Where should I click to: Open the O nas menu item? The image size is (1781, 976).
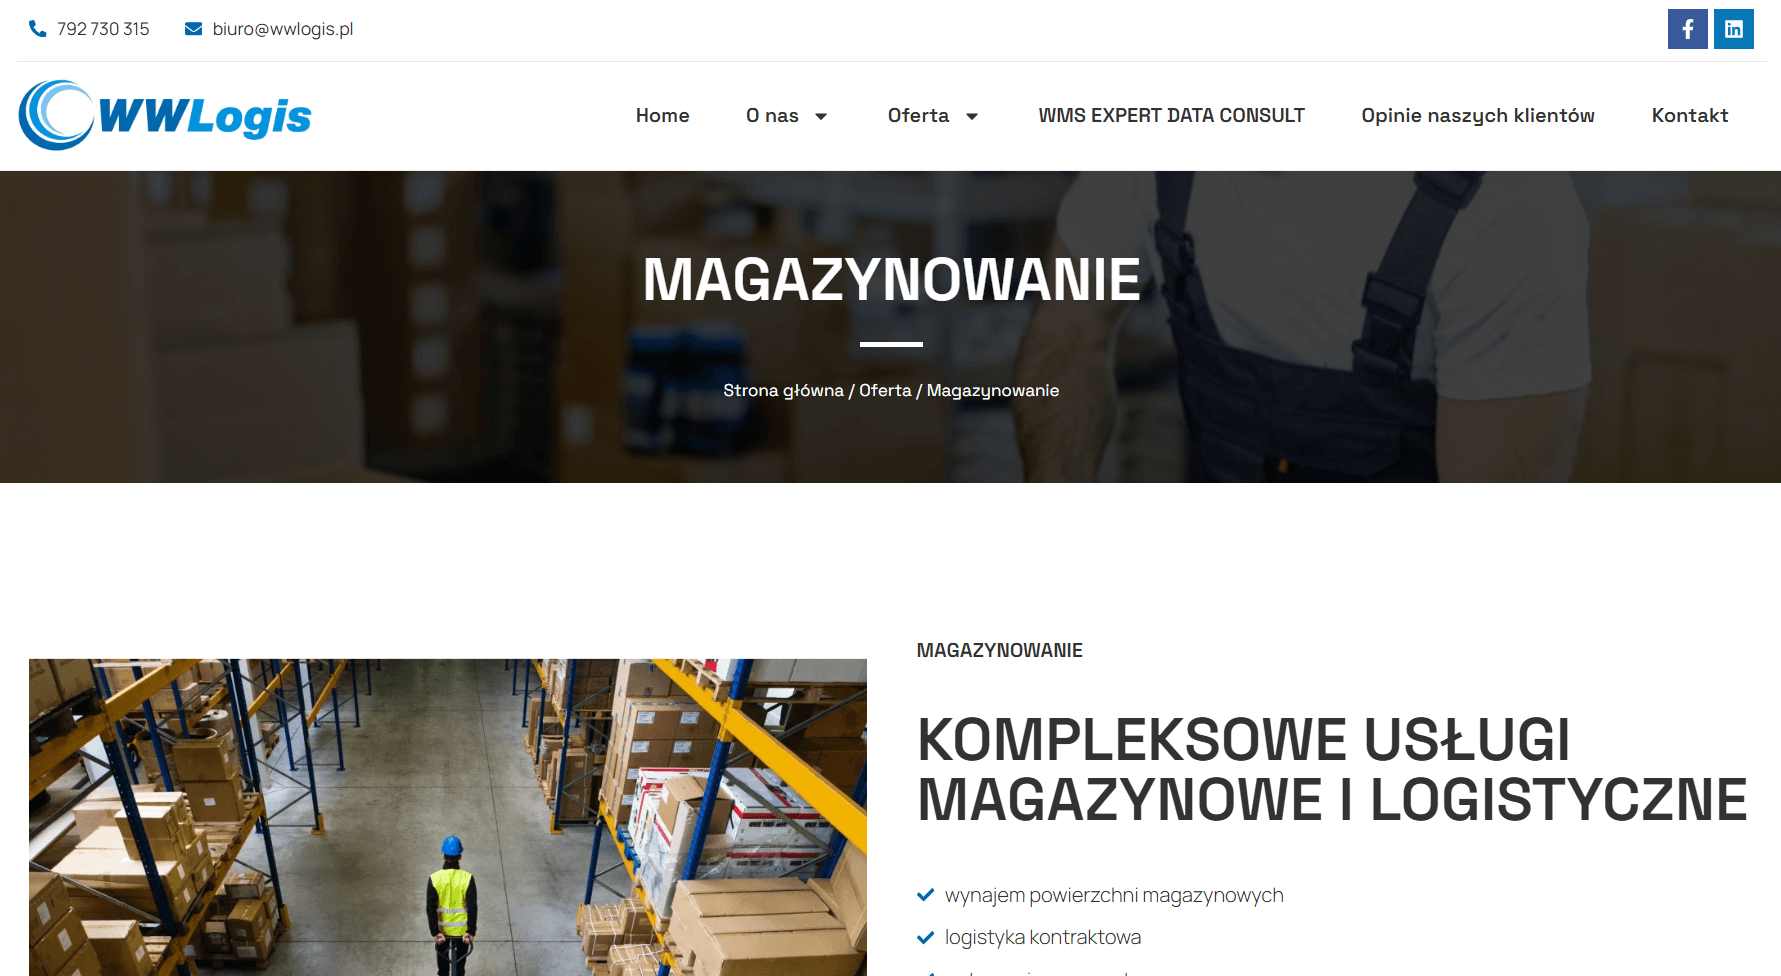click(x=772, y=116)
